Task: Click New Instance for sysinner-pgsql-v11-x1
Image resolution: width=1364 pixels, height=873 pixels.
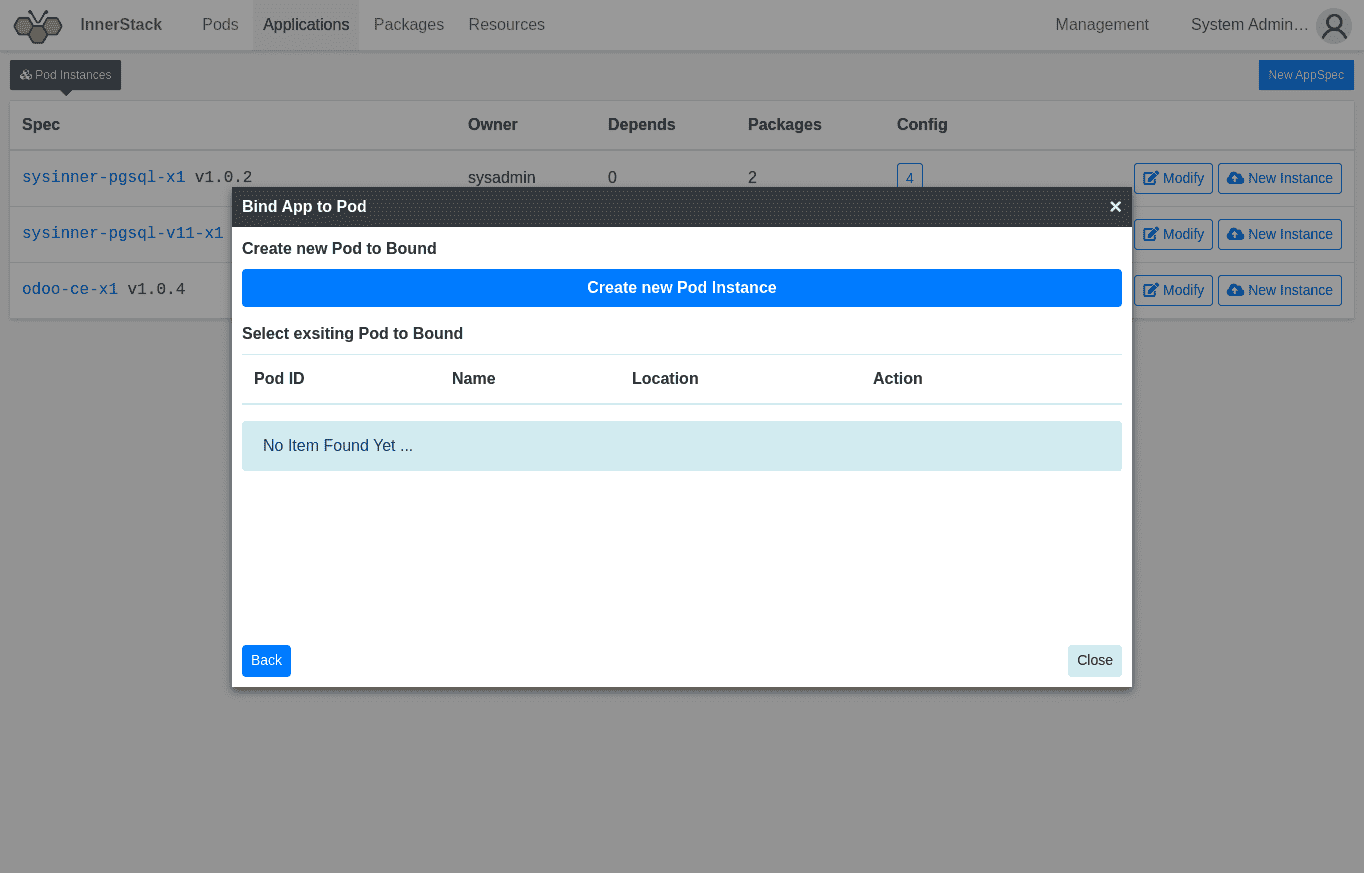Action: pos(1280,234)
